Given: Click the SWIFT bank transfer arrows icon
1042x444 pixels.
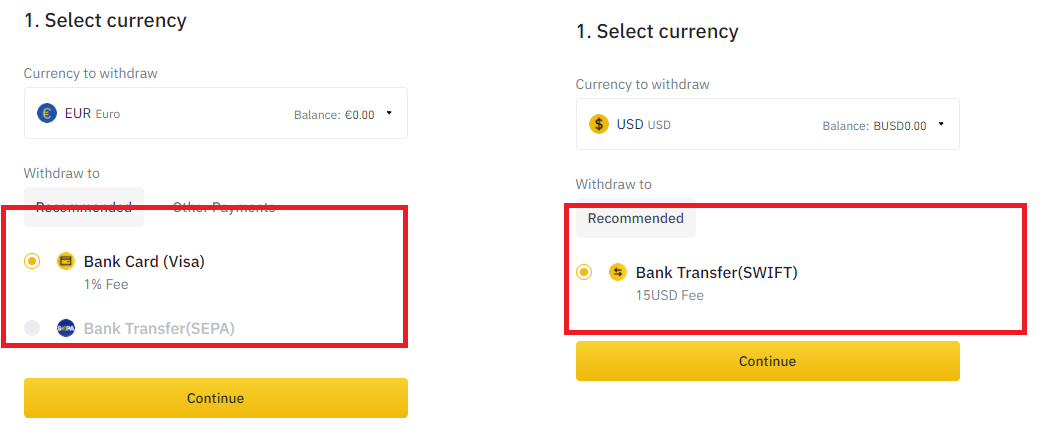Looking at the screenshot, I should click(618, 272).
